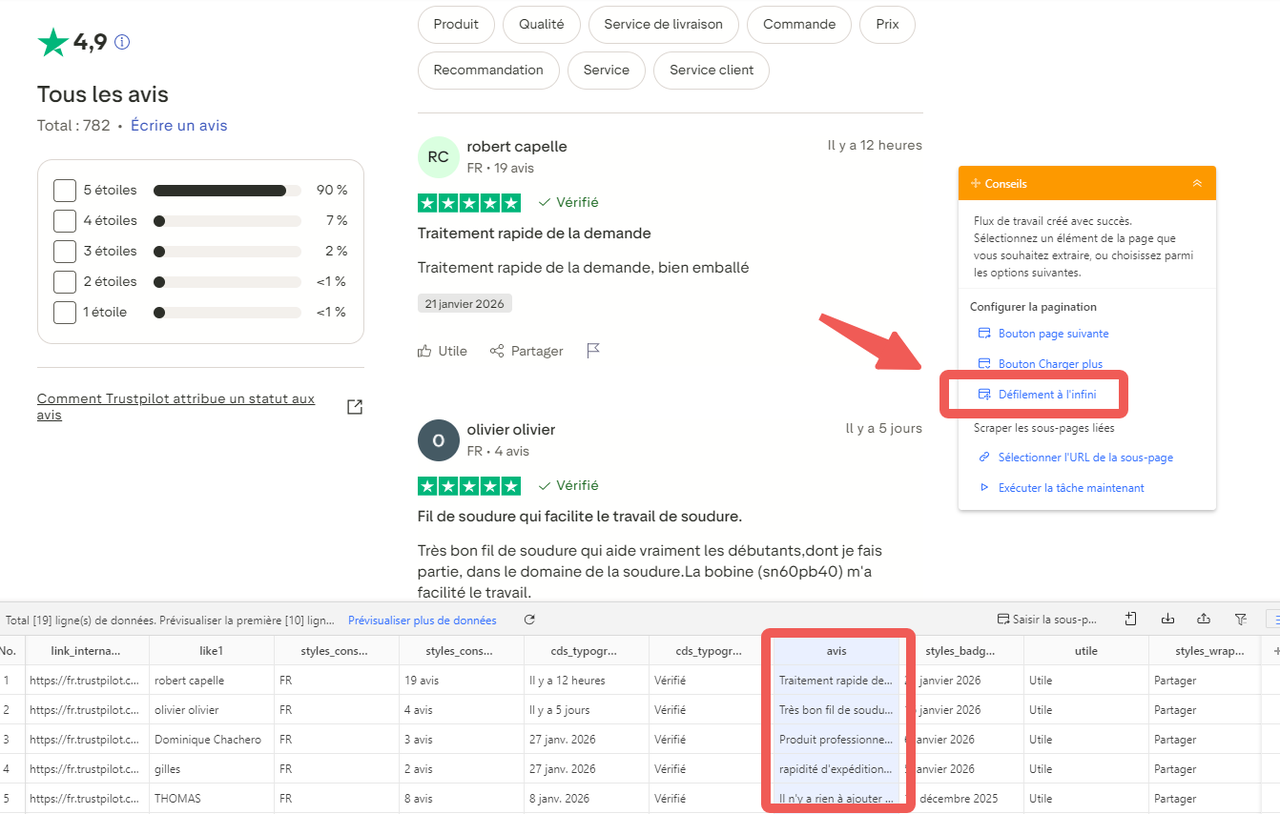Collapse the Conseils panel with its chevron
1280x814 pixels.
pyautogui.click(x=1197, y=183)
